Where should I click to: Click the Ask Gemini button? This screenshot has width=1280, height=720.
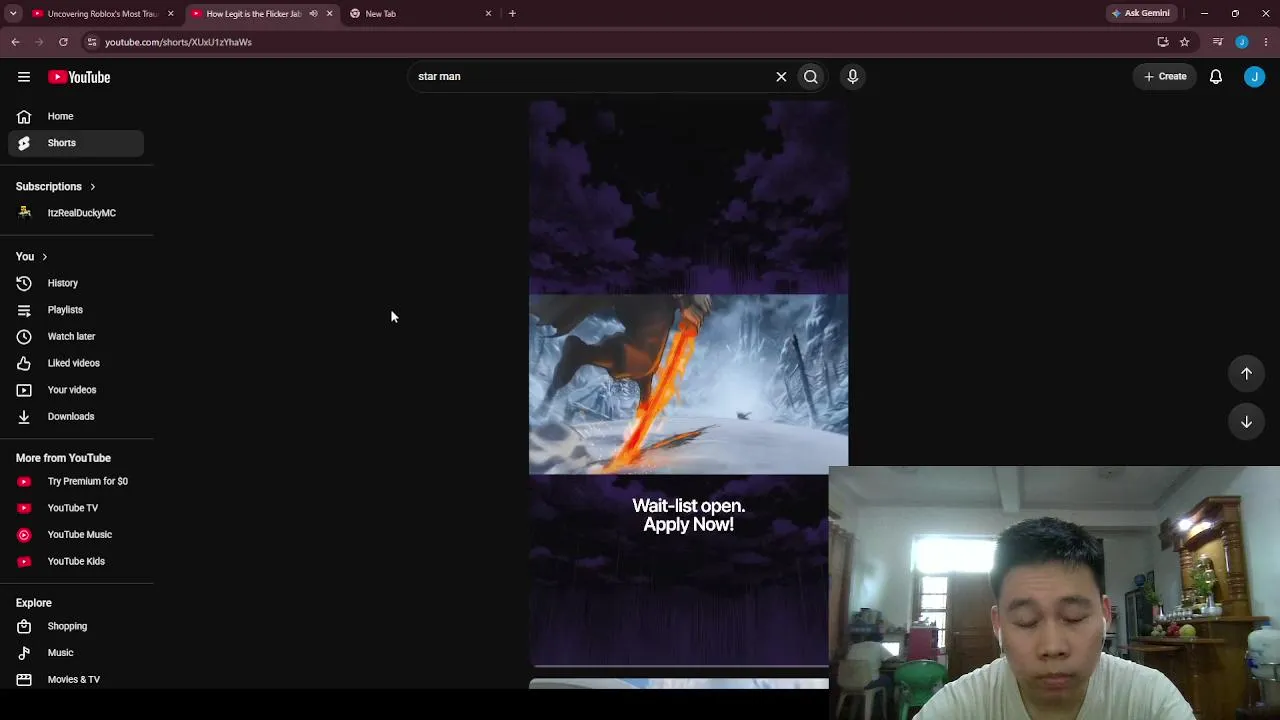(x=1141, y=14)
